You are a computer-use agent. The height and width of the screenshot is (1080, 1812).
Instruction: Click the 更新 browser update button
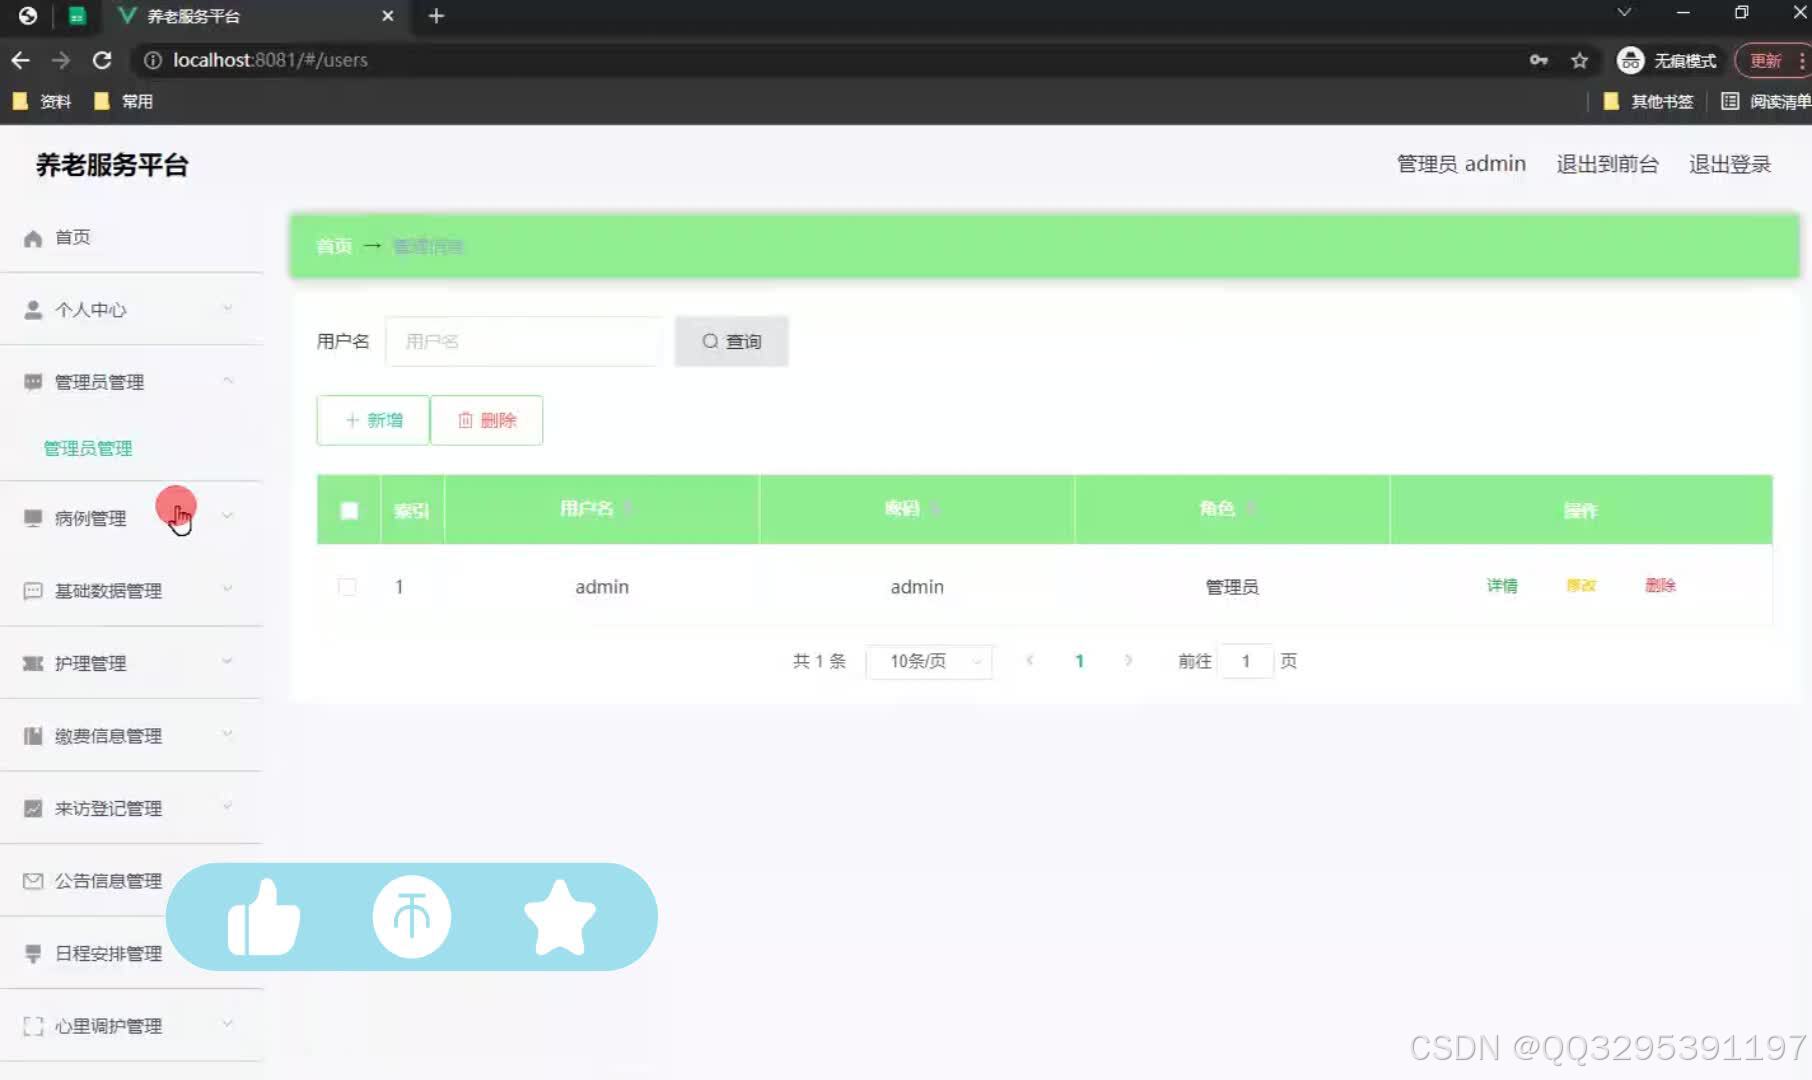1772,61
